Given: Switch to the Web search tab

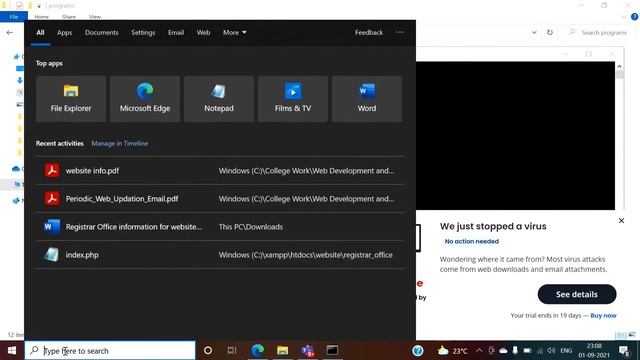Looking at the screenshot, I should [203, 32].
